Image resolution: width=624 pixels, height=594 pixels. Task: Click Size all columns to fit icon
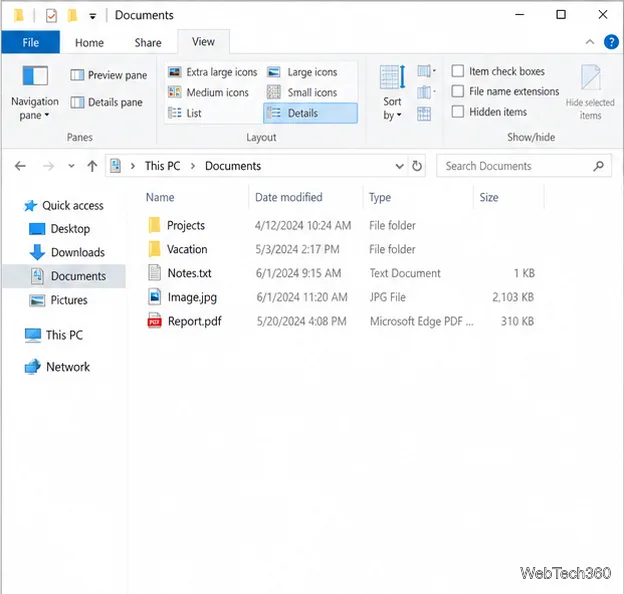[x=424, y=114]
